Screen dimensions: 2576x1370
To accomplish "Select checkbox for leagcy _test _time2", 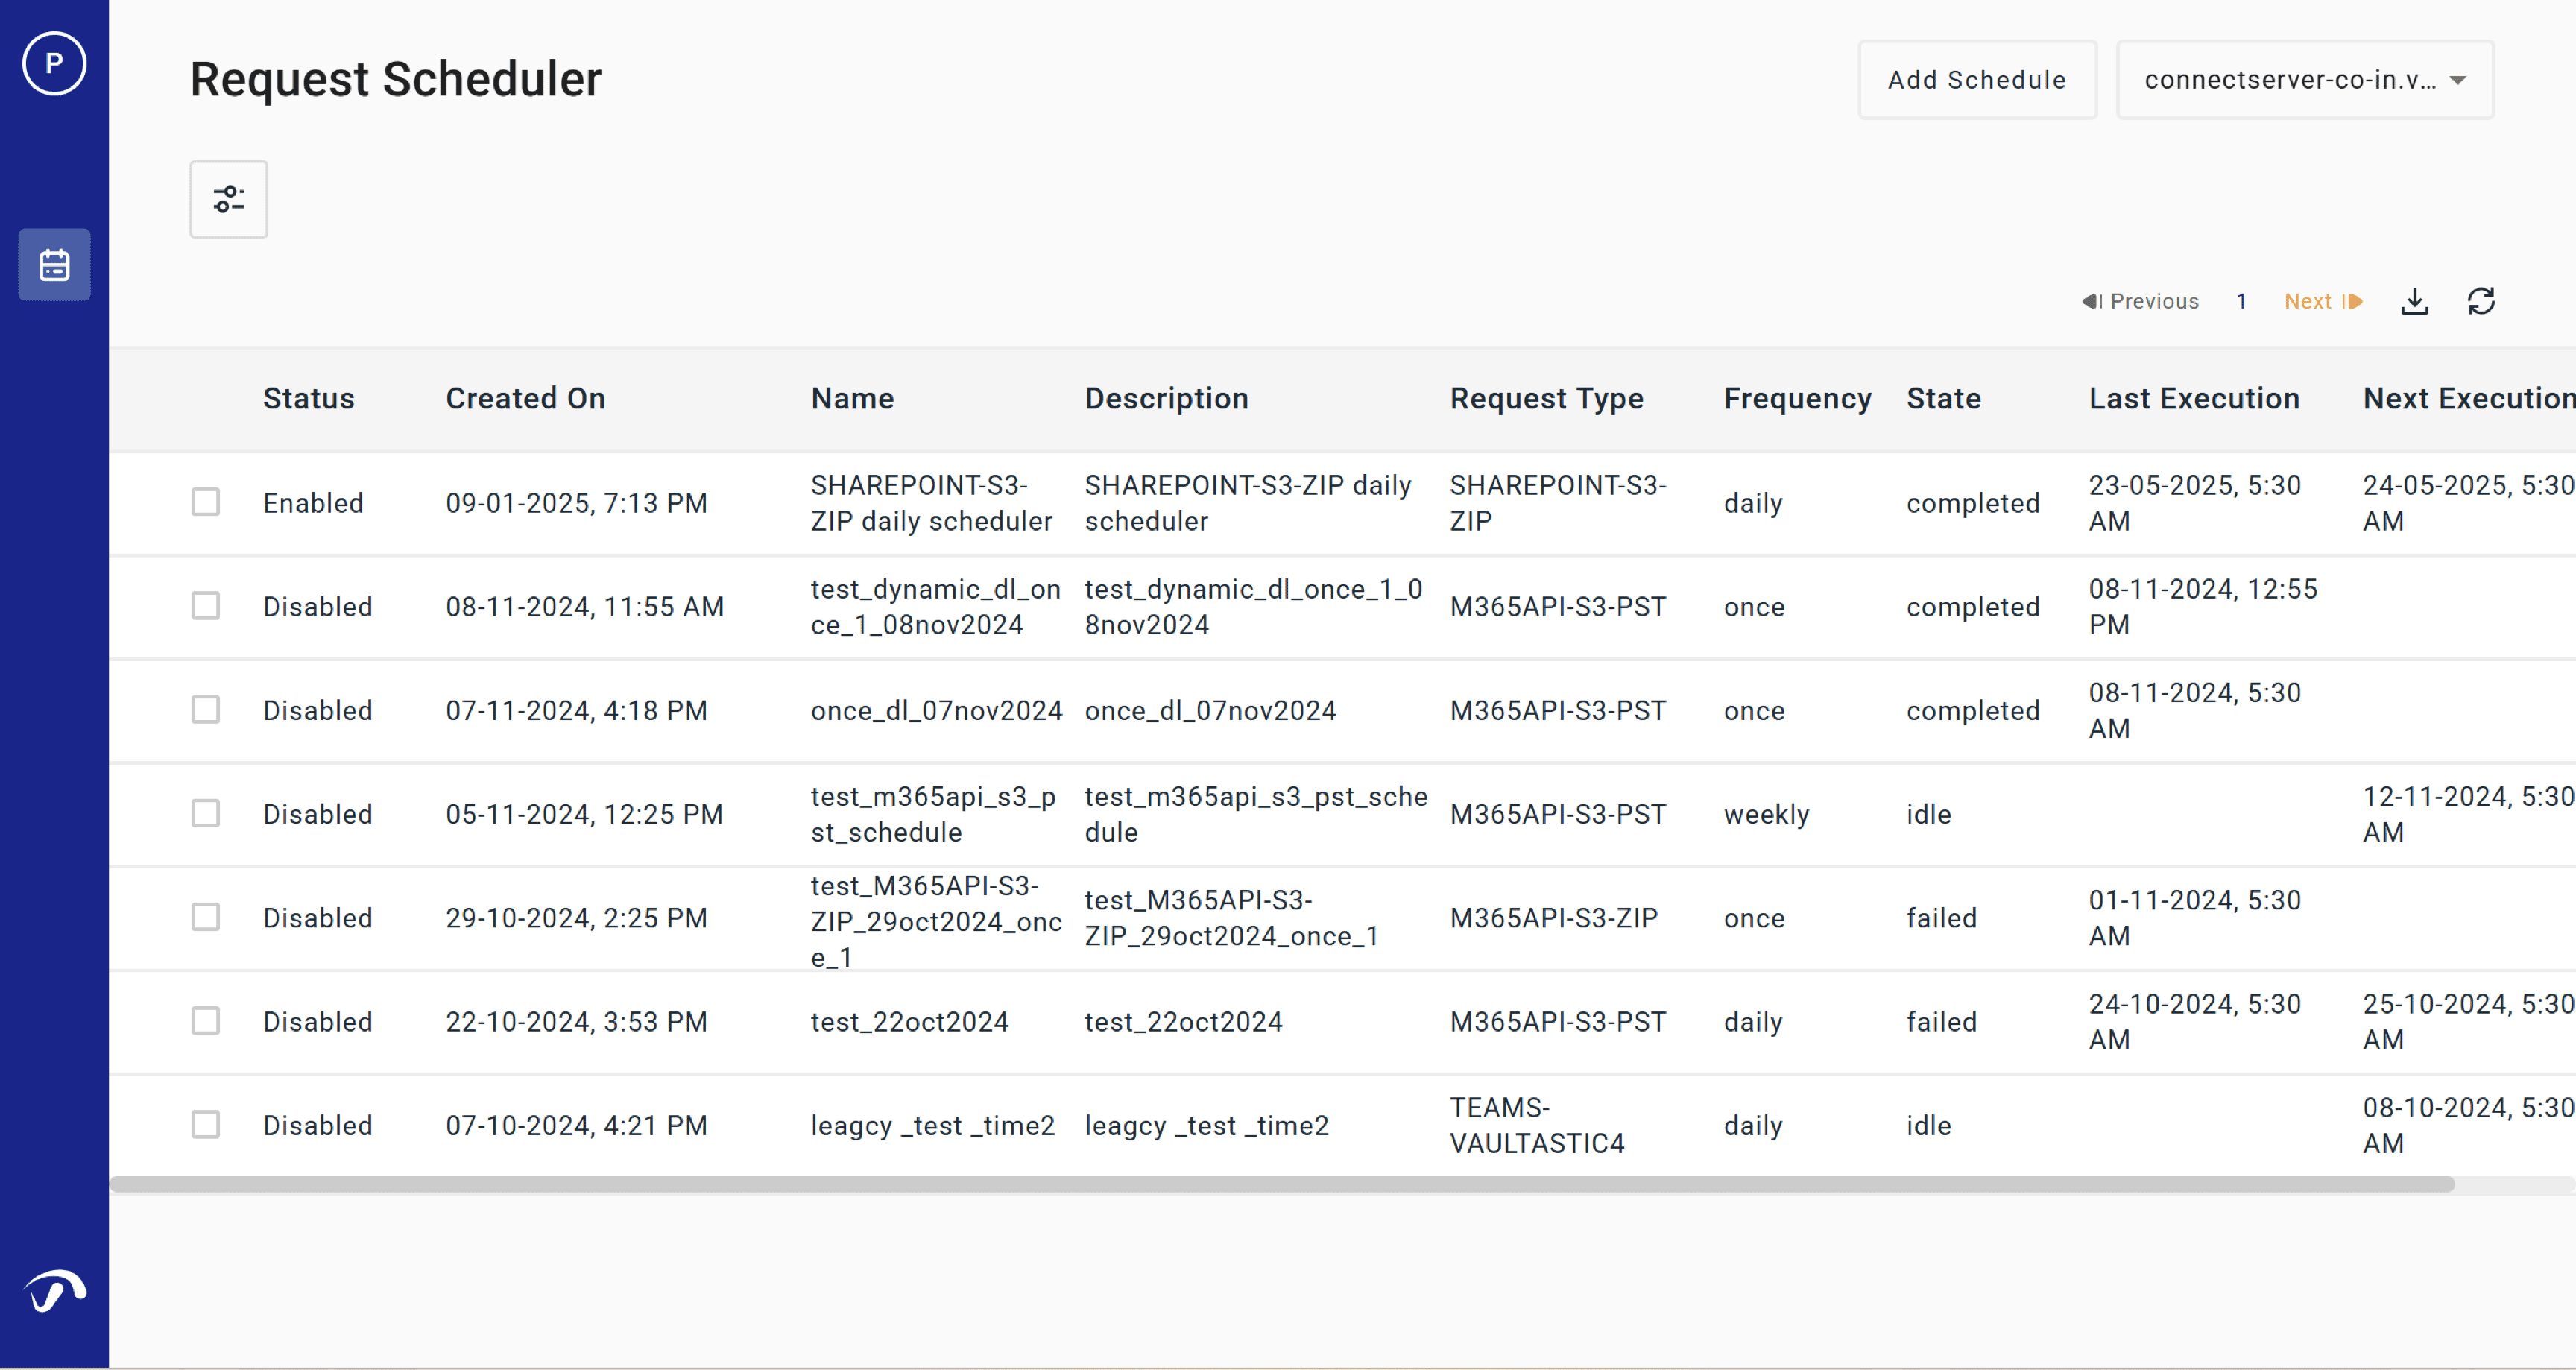I will click(206, 1125).
